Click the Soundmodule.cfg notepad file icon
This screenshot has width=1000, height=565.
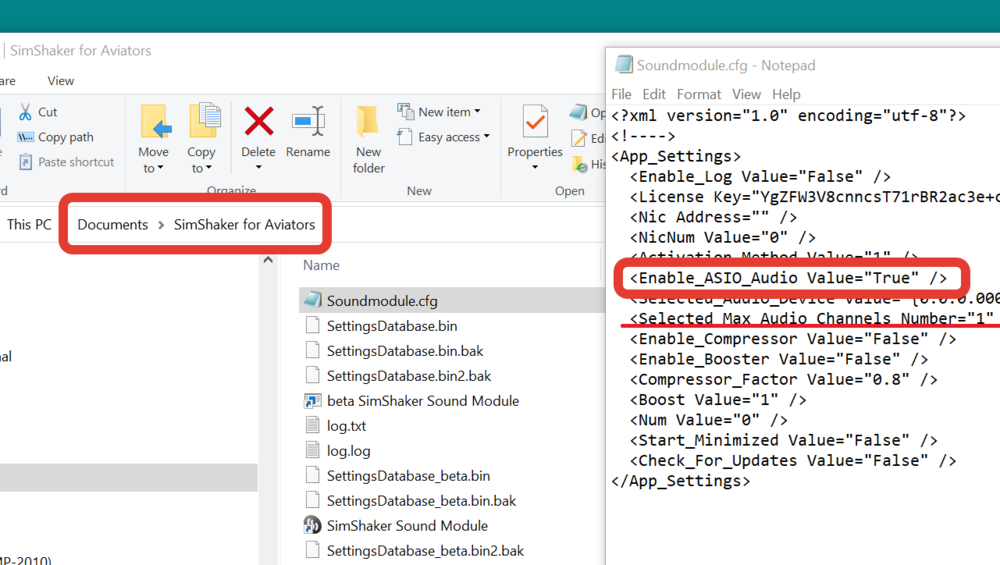click(x=312, y=300)
